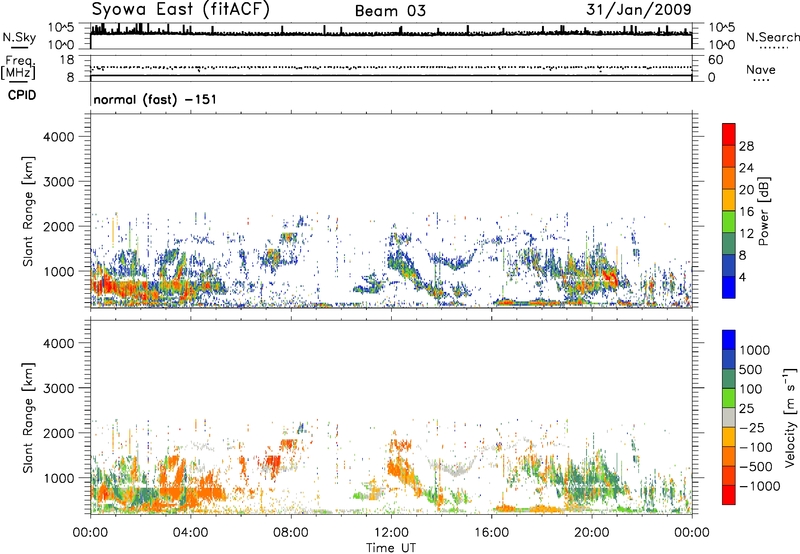
Task: Select the '20' value on Power colorbar
Action: pyautogui.click(x=746, y=190)
